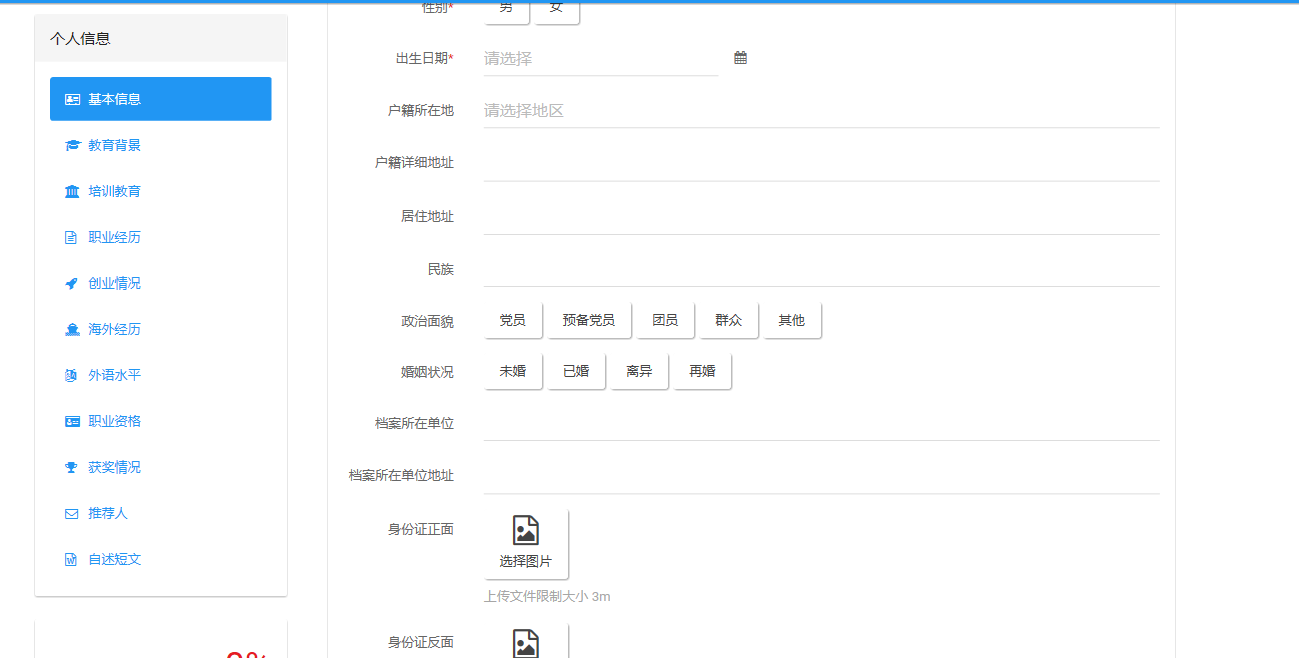Click the 个人信息 panel header

(x=161, y=39)
